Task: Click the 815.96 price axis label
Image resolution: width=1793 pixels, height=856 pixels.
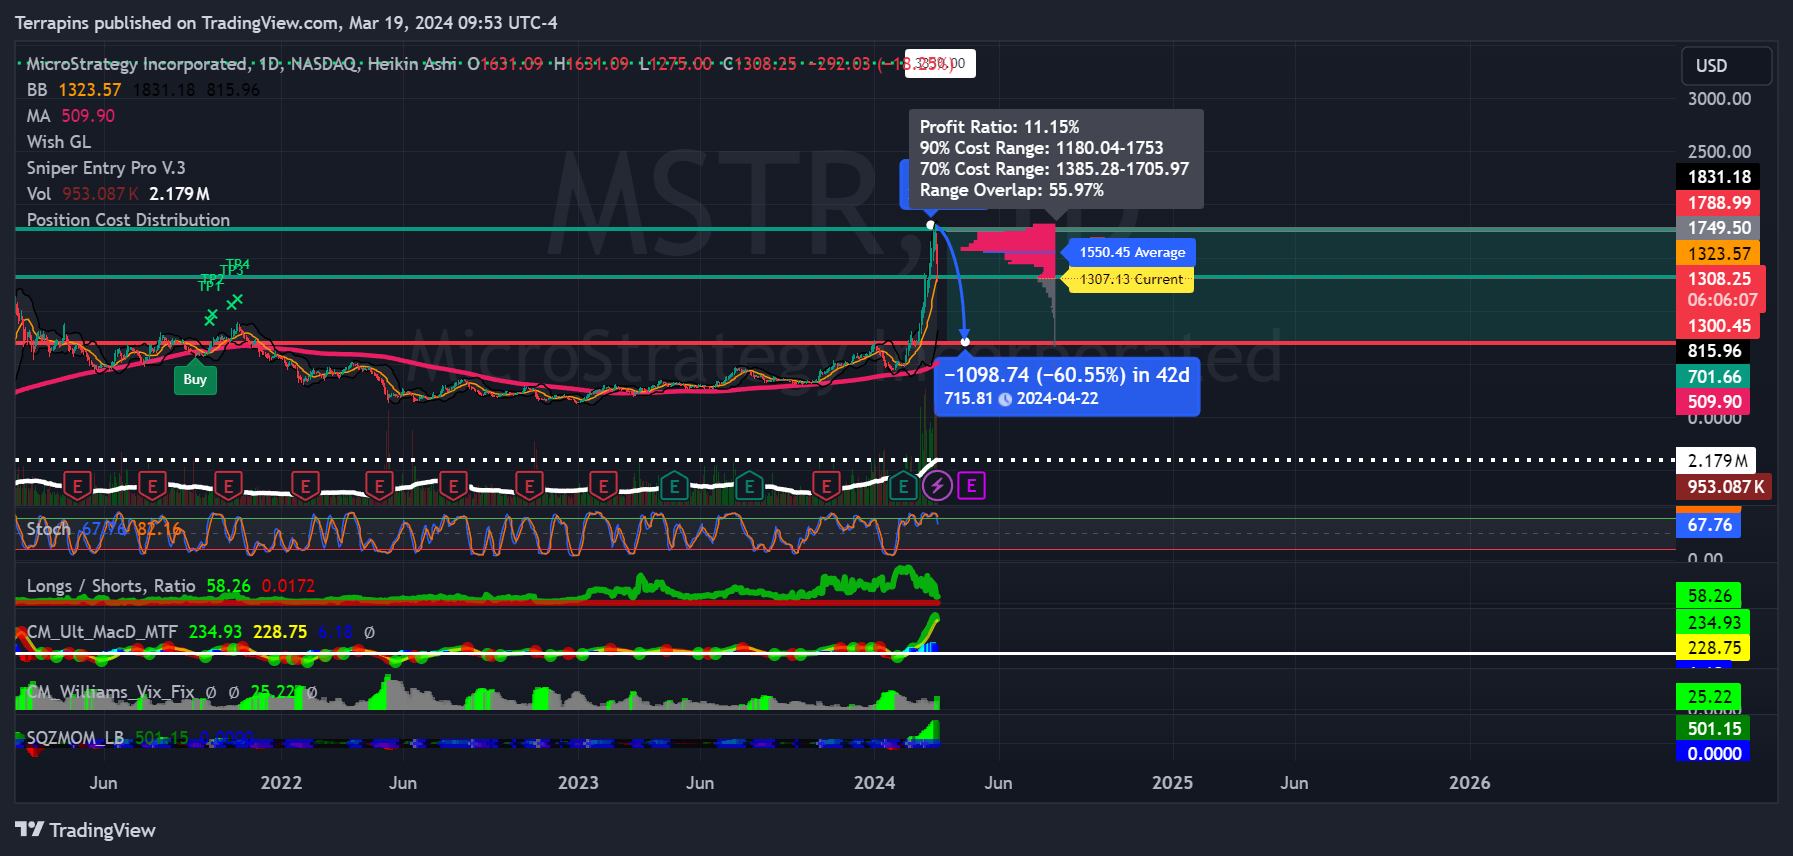Action: 1713,351
